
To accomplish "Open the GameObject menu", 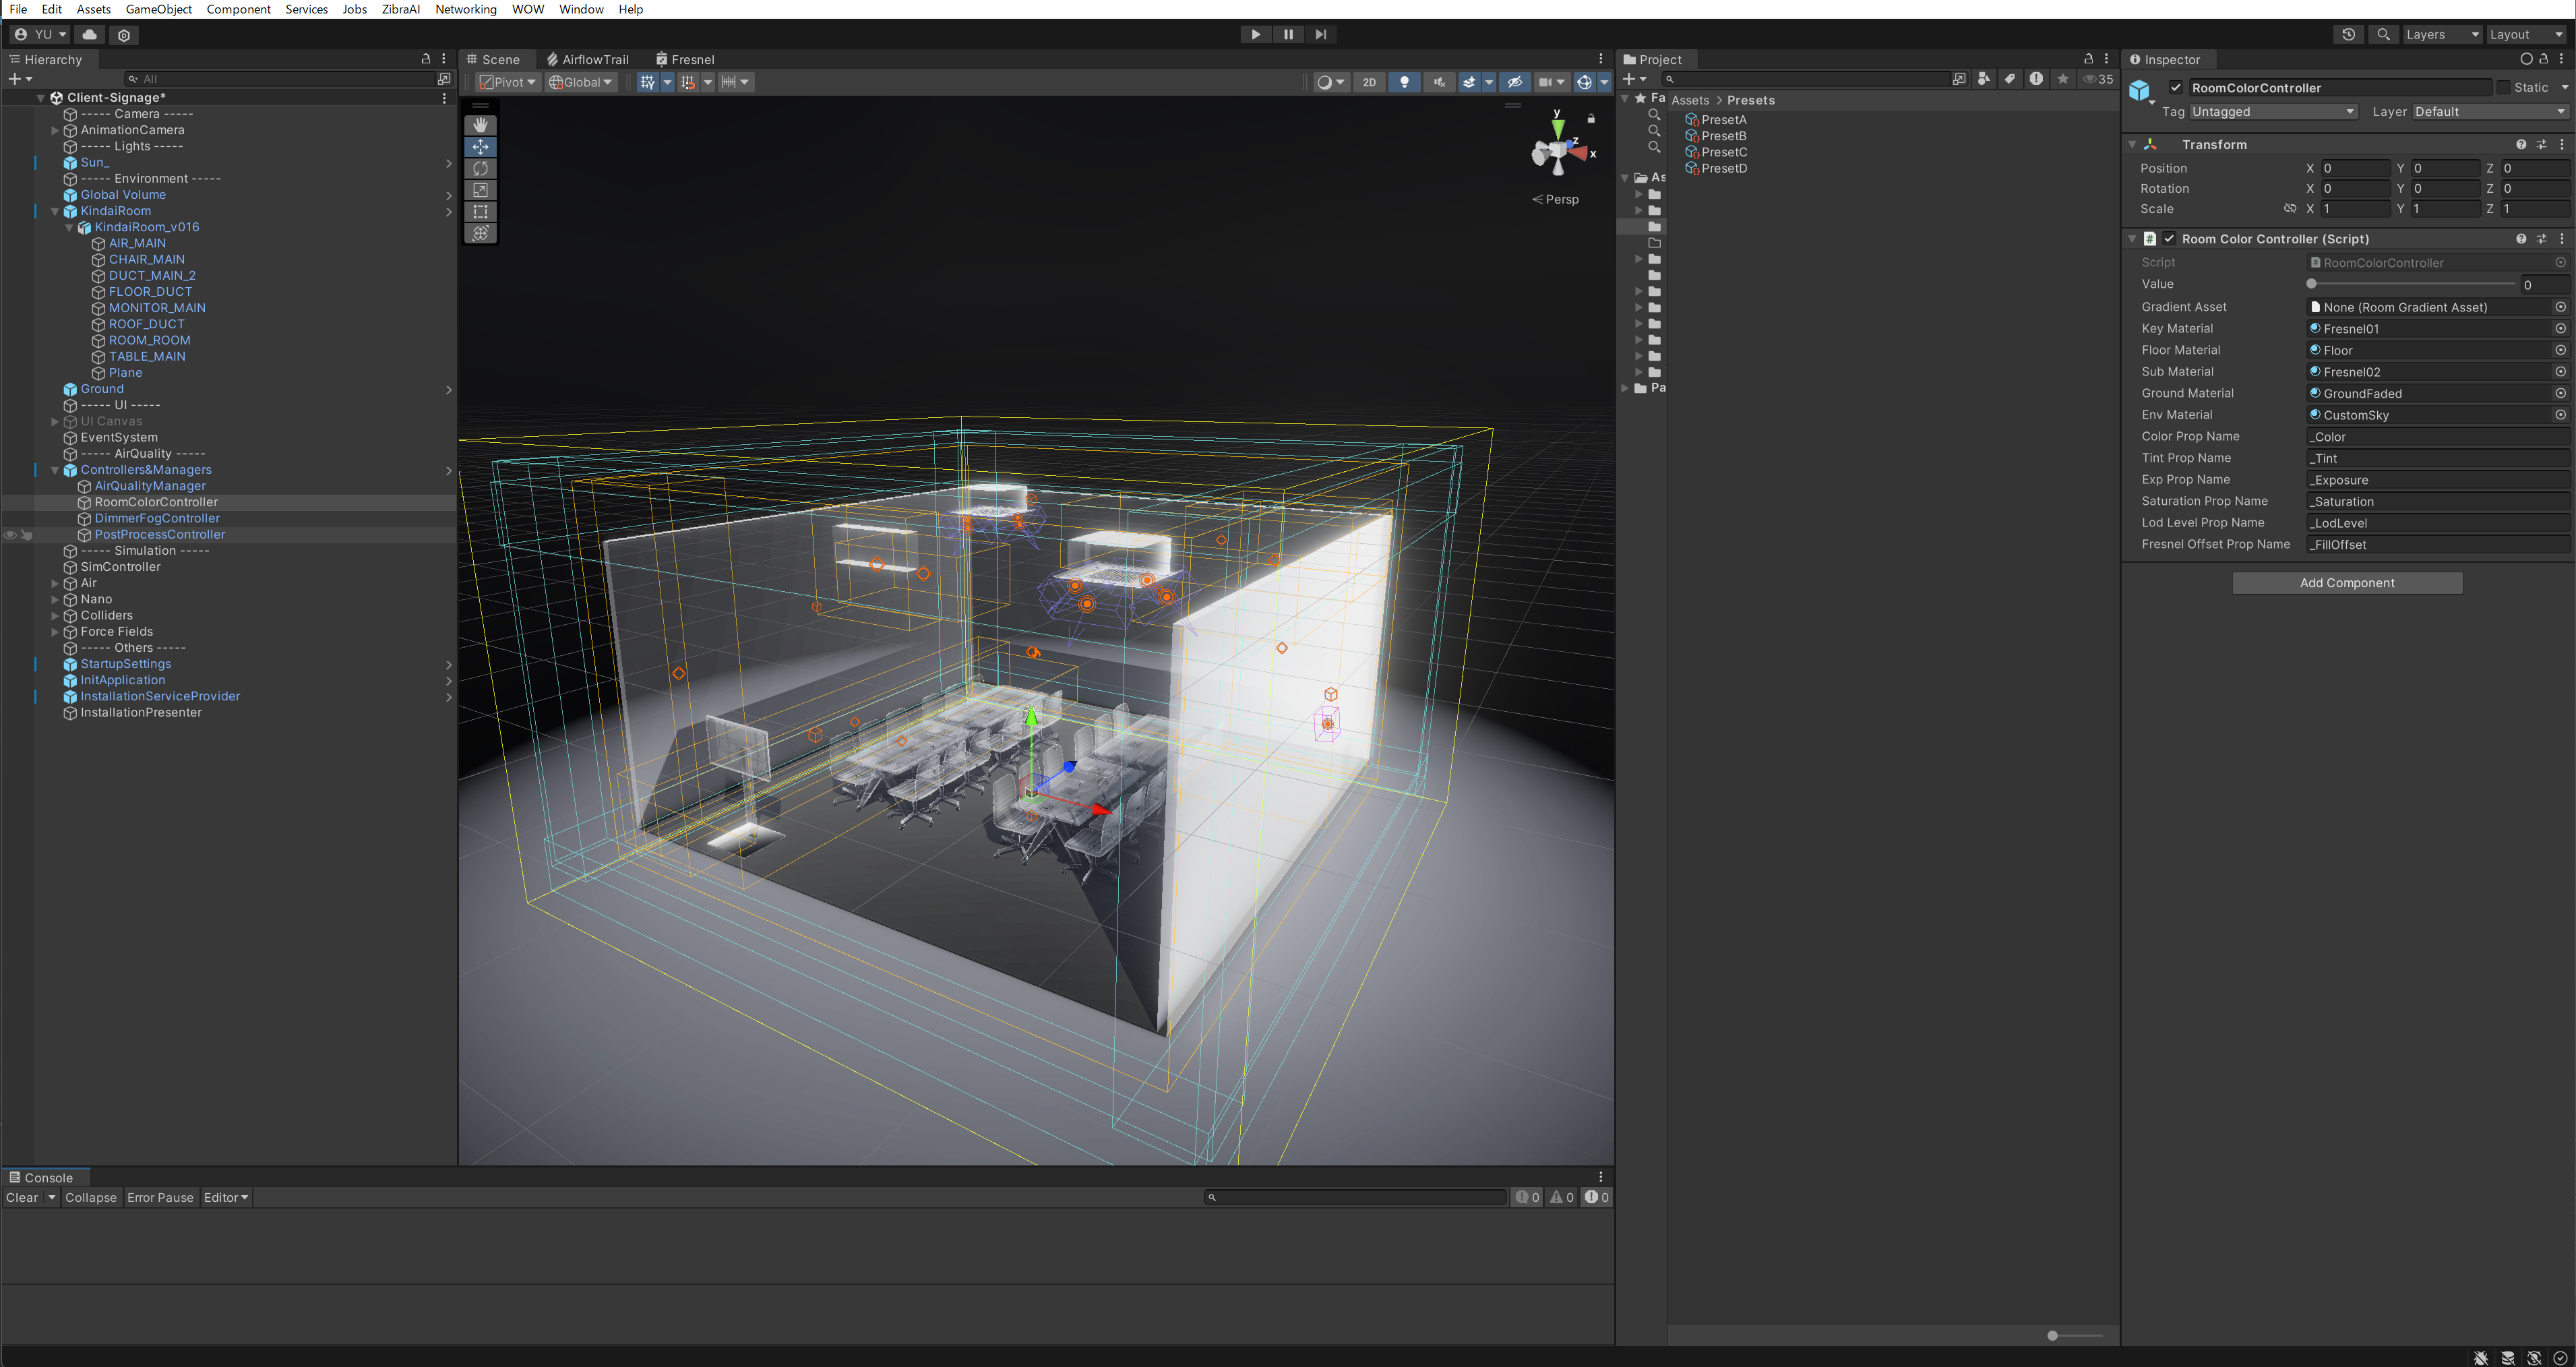I will click(x=158, y=9).
